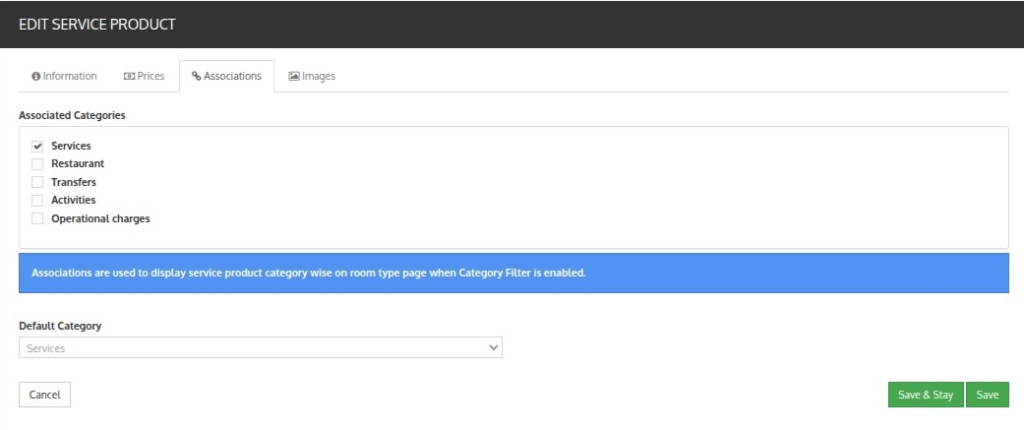Click the picture icon on Images tab
Viewport: 1024px width, 430px height.
pos(294,76)
